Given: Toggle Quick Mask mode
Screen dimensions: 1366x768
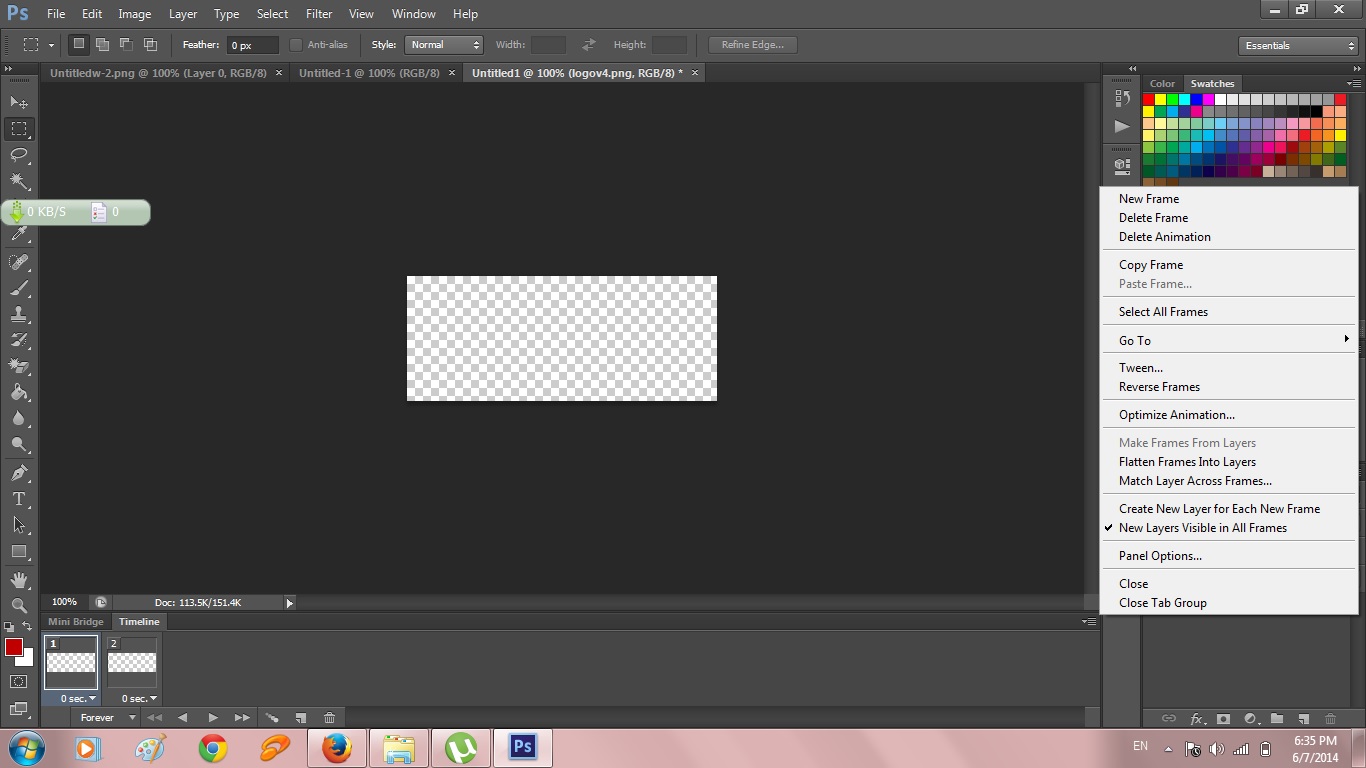Looking at the screenshot, I should (19, 682).
